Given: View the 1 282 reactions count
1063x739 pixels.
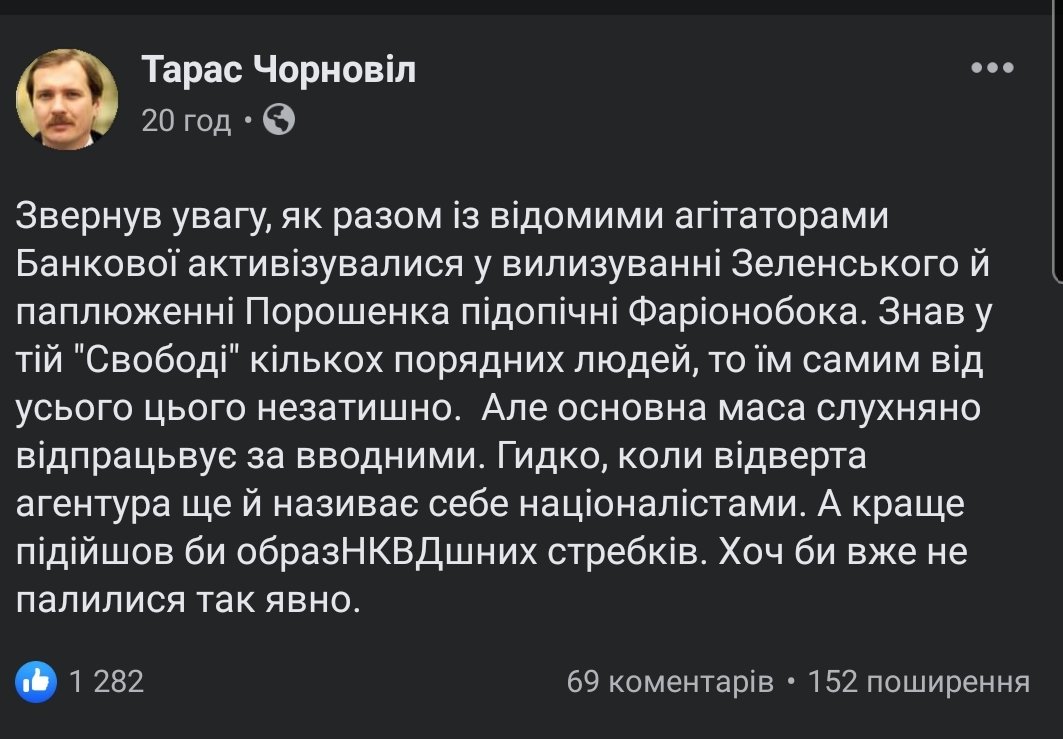Looking at the screenshot, I should point(107,682).
